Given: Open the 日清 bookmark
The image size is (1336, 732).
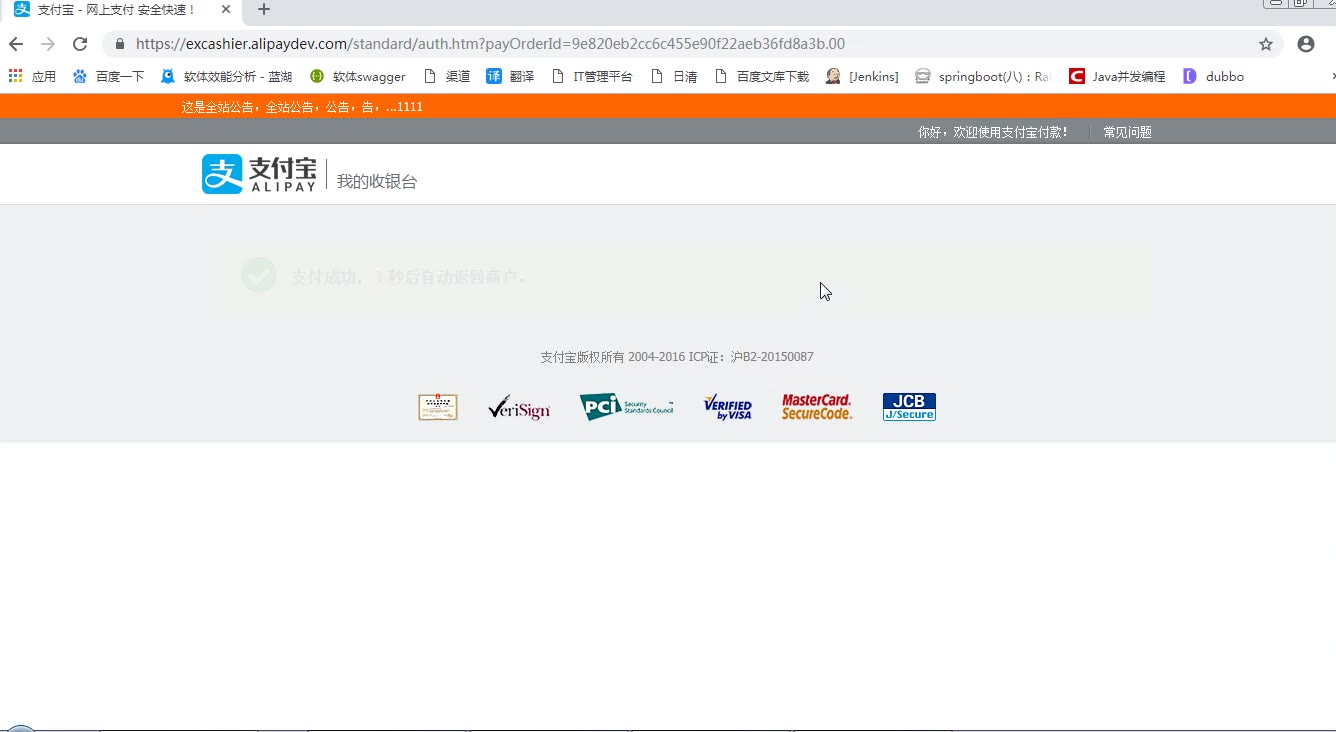Looking at the screenshot, I should tap(673, 76).
